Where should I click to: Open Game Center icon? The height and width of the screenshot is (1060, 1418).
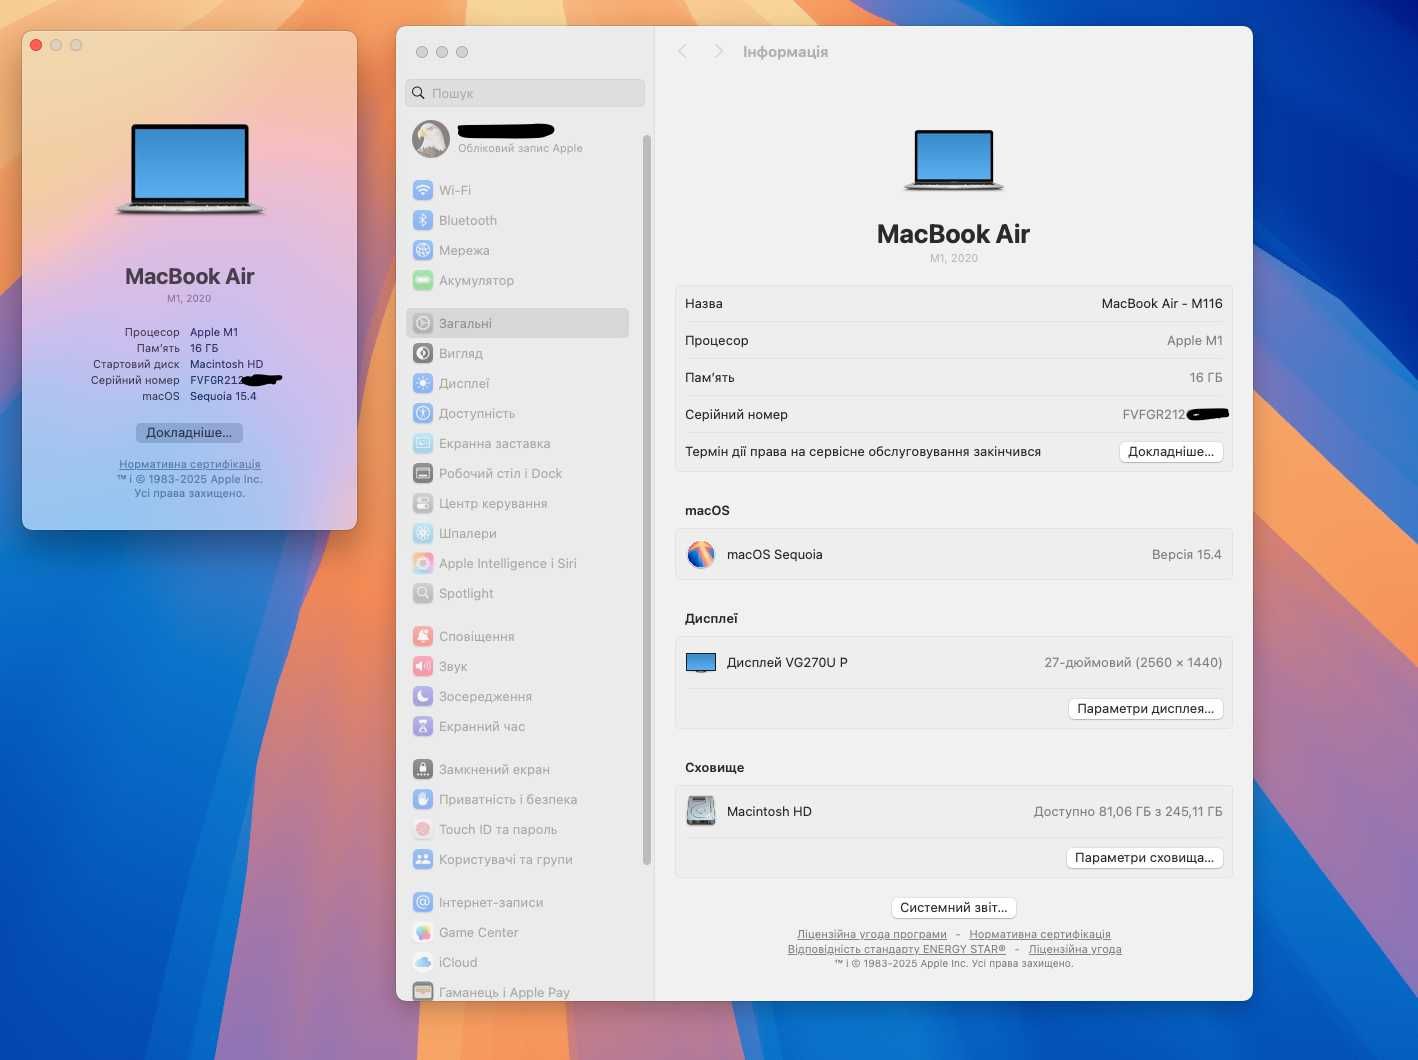(423, 932)
